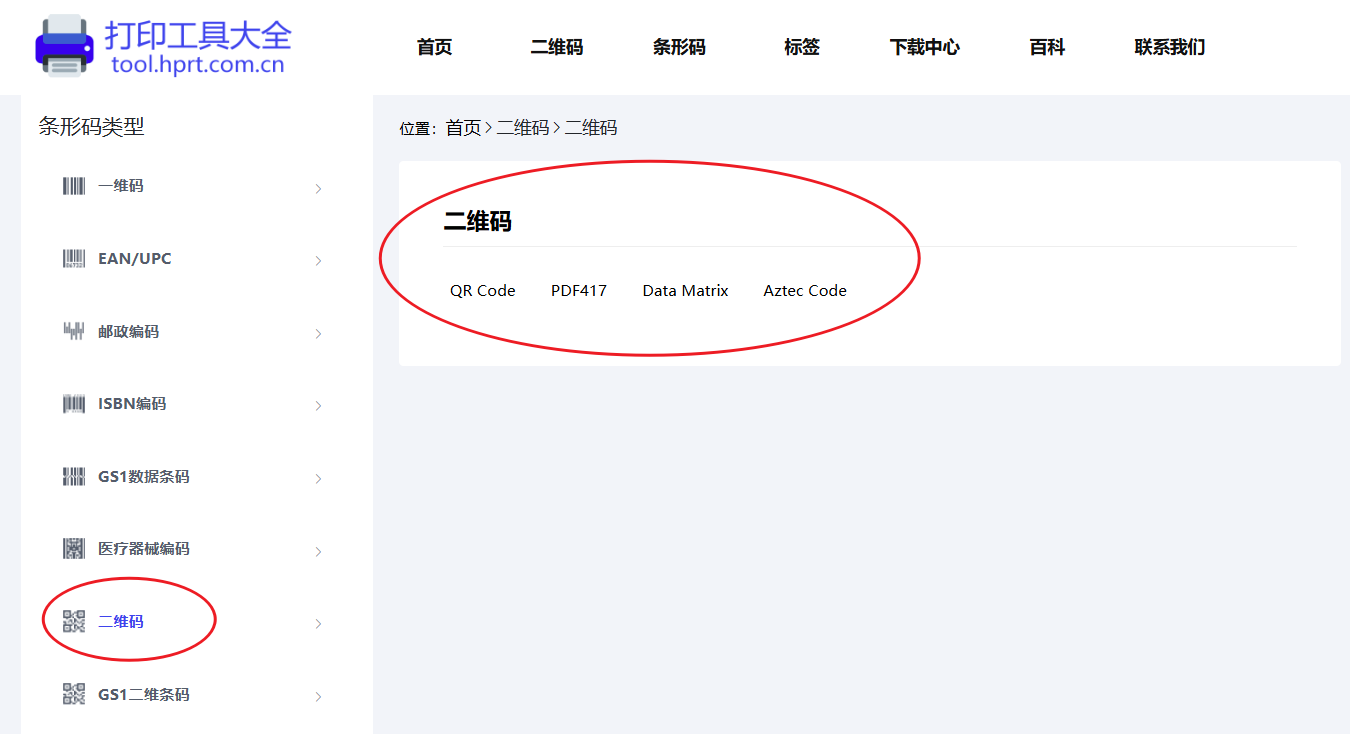
Task: Open the 标签 top navigation item
Action: (802, 47)
